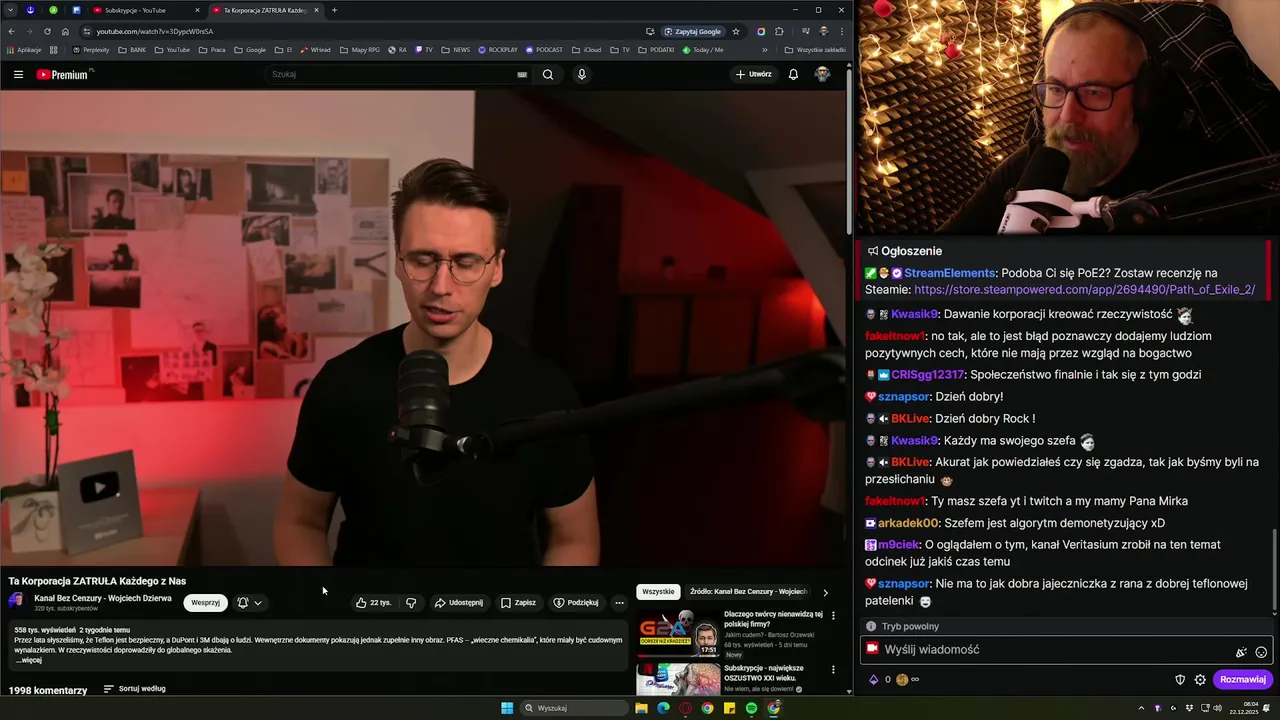
Task: Reload the page in browser toolbar
Action: (x=46, y=31)
